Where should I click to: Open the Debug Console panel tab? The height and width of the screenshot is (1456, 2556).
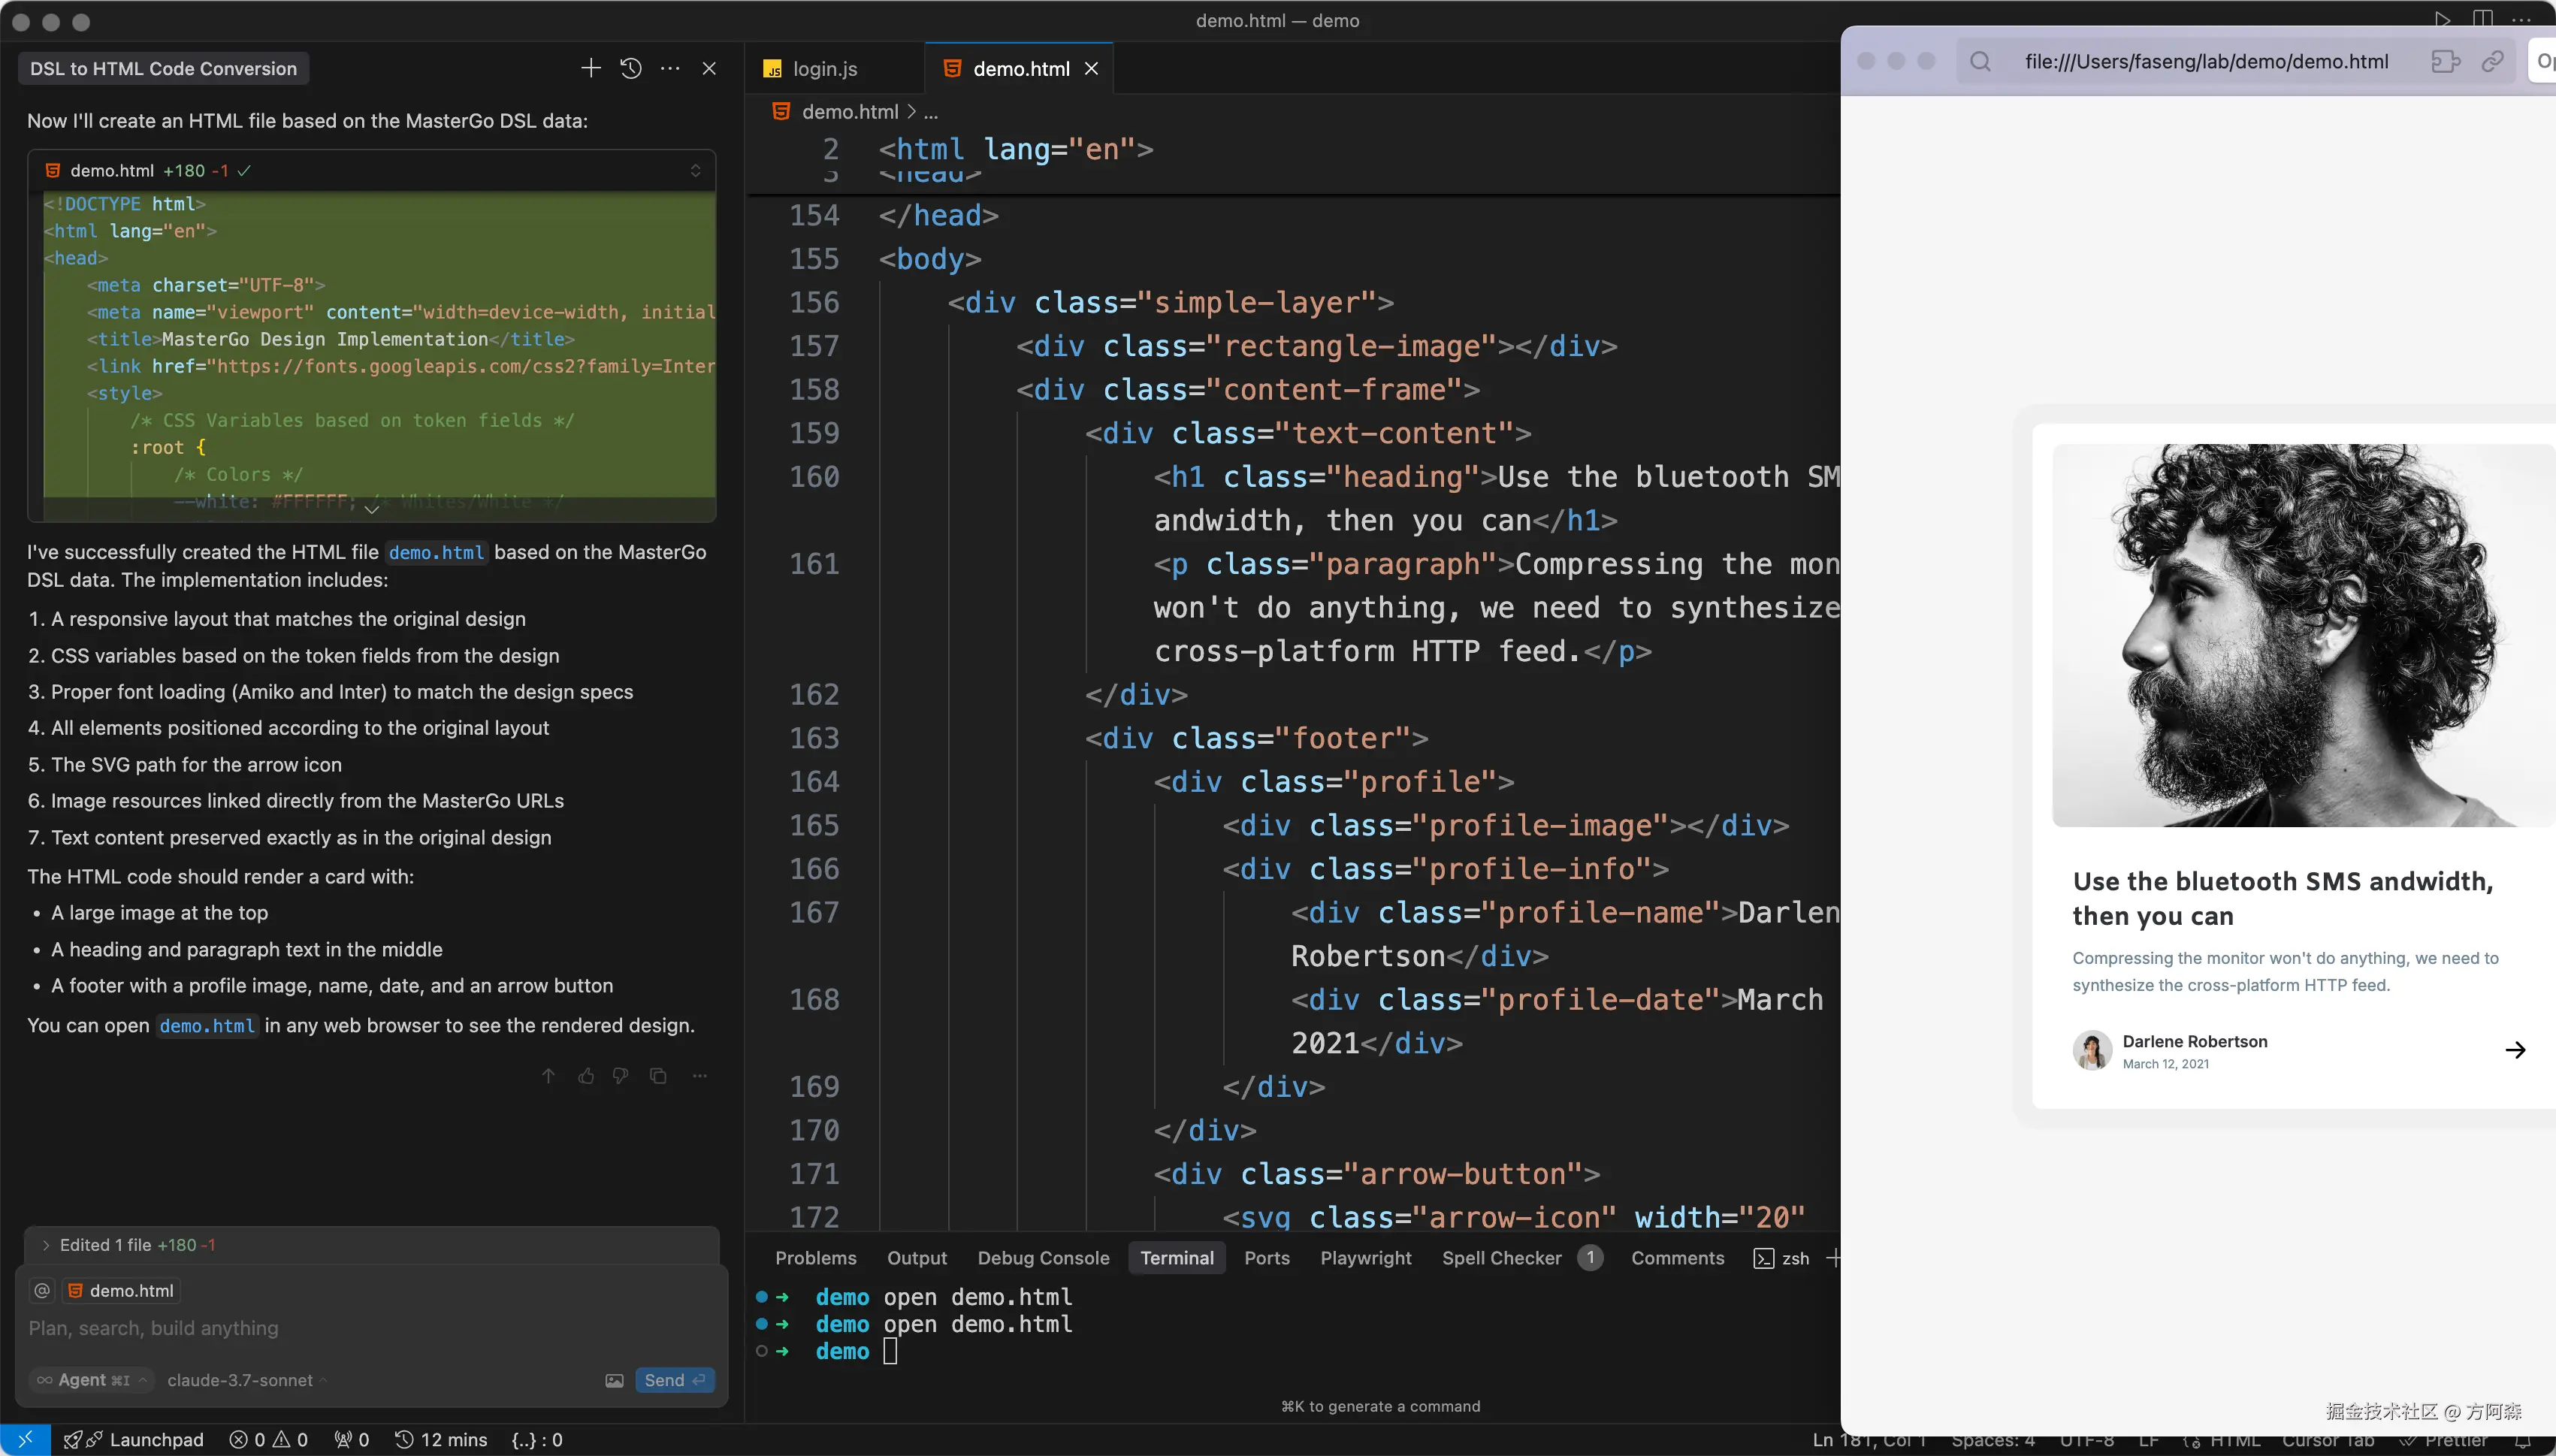point(1043,1258)
